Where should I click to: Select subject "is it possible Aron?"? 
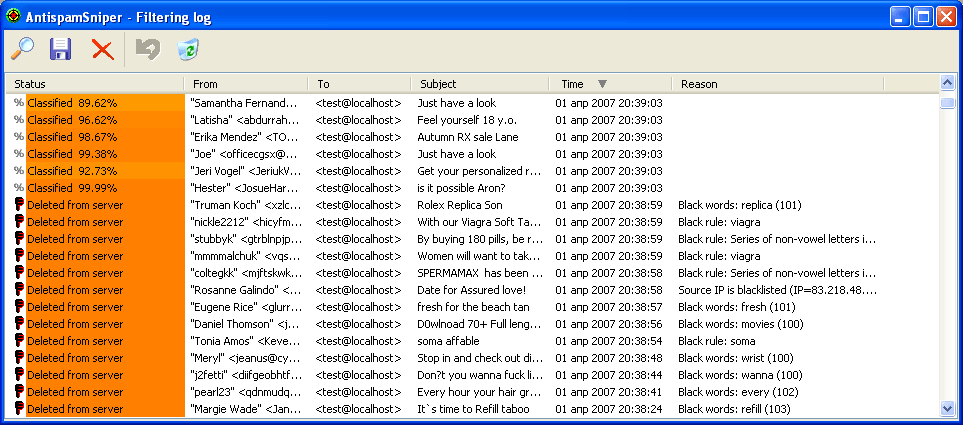click(461, 187)
